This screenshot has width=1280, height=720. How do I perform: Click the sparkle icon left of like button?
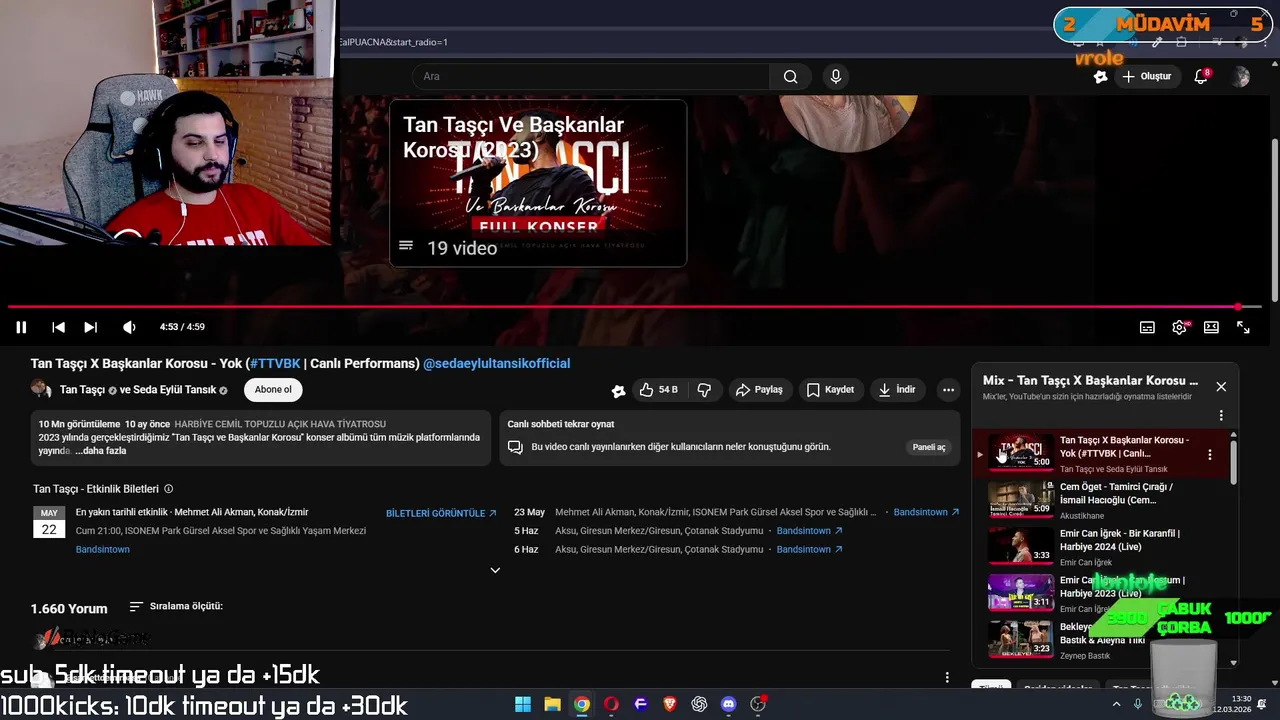[618, 390]
